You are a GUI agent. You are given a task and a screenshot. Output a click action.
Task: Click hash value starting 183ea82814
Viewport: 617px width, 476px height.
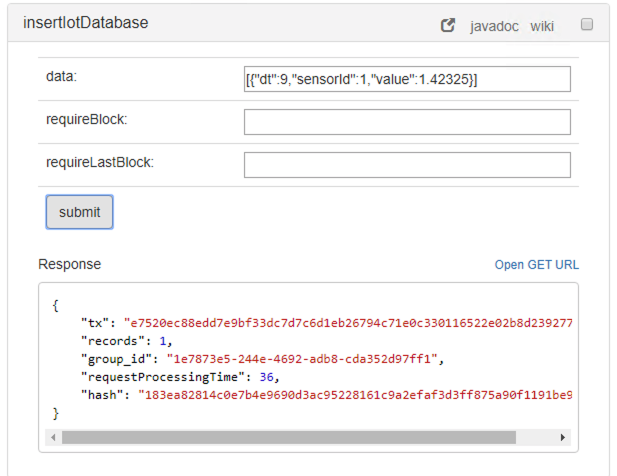pyautogui.click(x=355, y=395)
